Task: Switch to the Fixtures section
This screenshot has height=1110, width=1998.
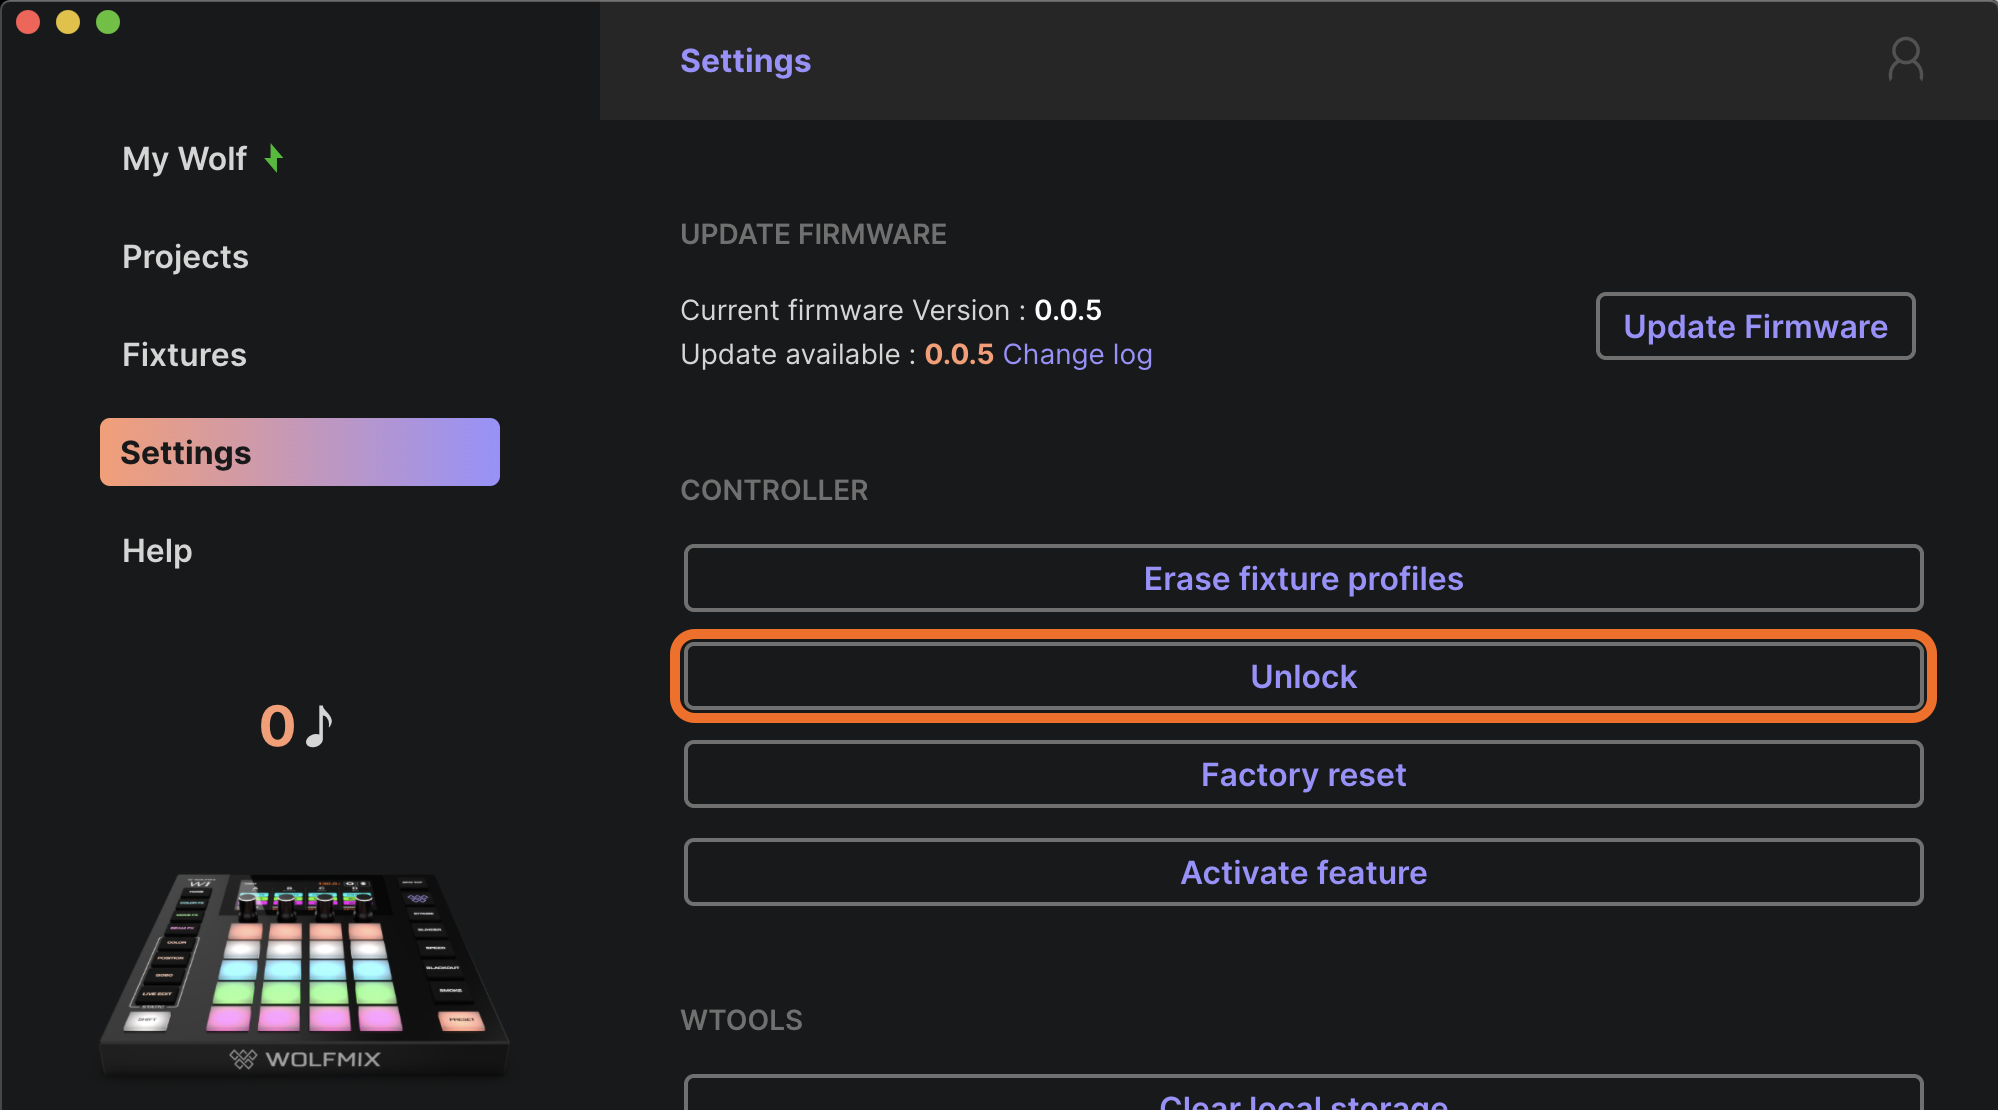Action: click(x=184, y=355)
